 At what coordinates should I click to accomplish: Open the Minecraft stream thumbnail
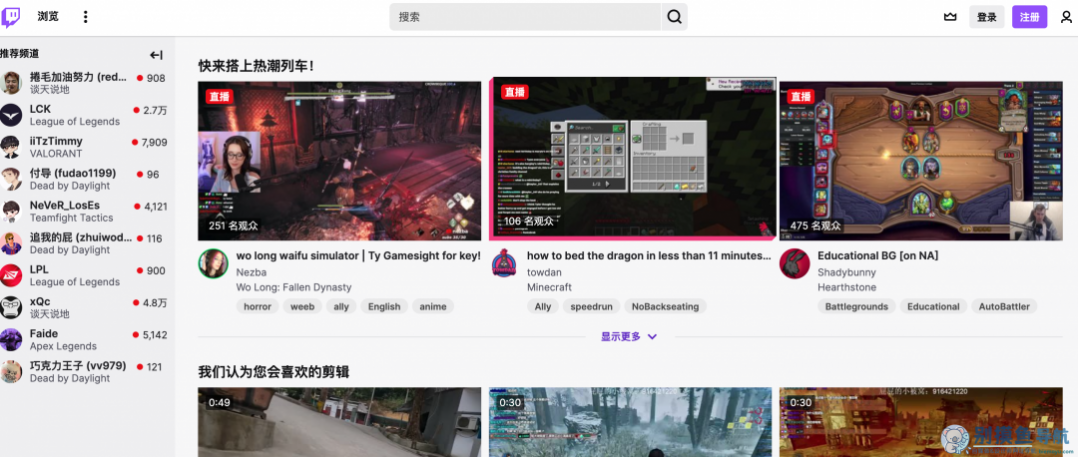click(x=632, y=158)
